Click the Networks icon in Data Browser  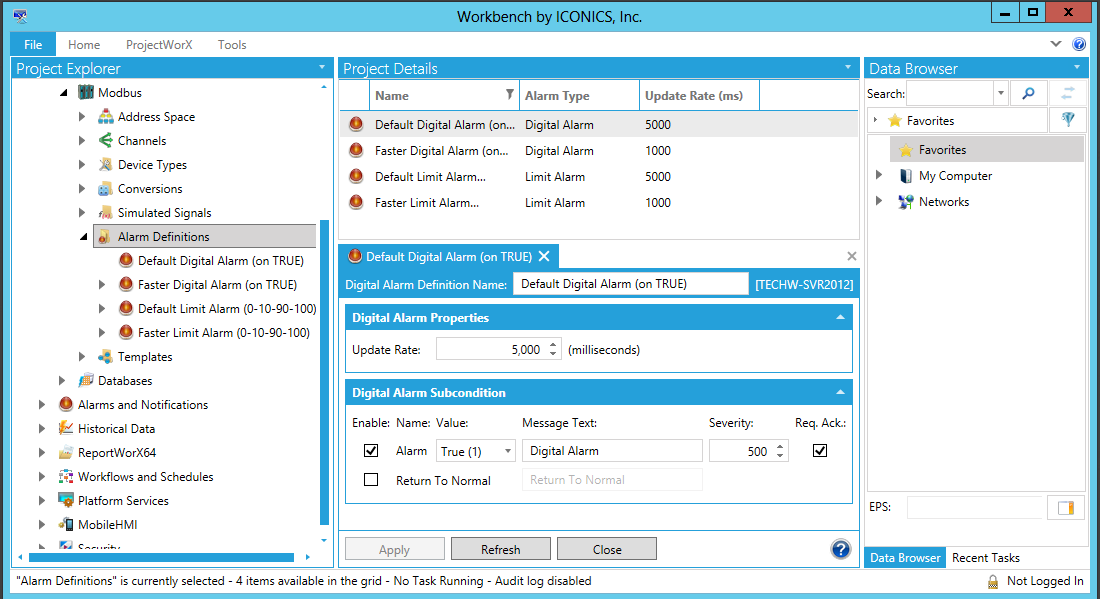tap(905, 202)
